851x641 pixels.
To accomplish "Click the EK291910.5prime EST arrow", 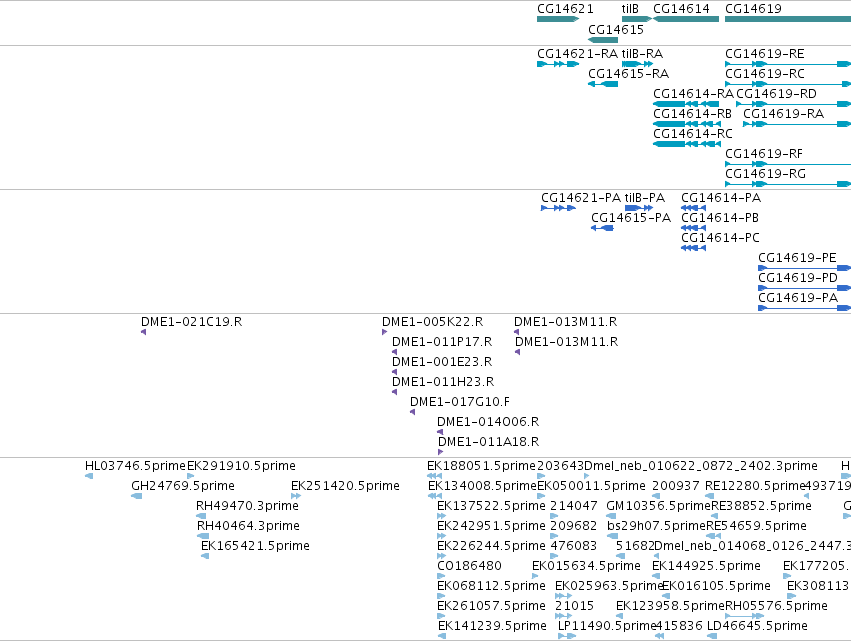I will coord(190,476).
